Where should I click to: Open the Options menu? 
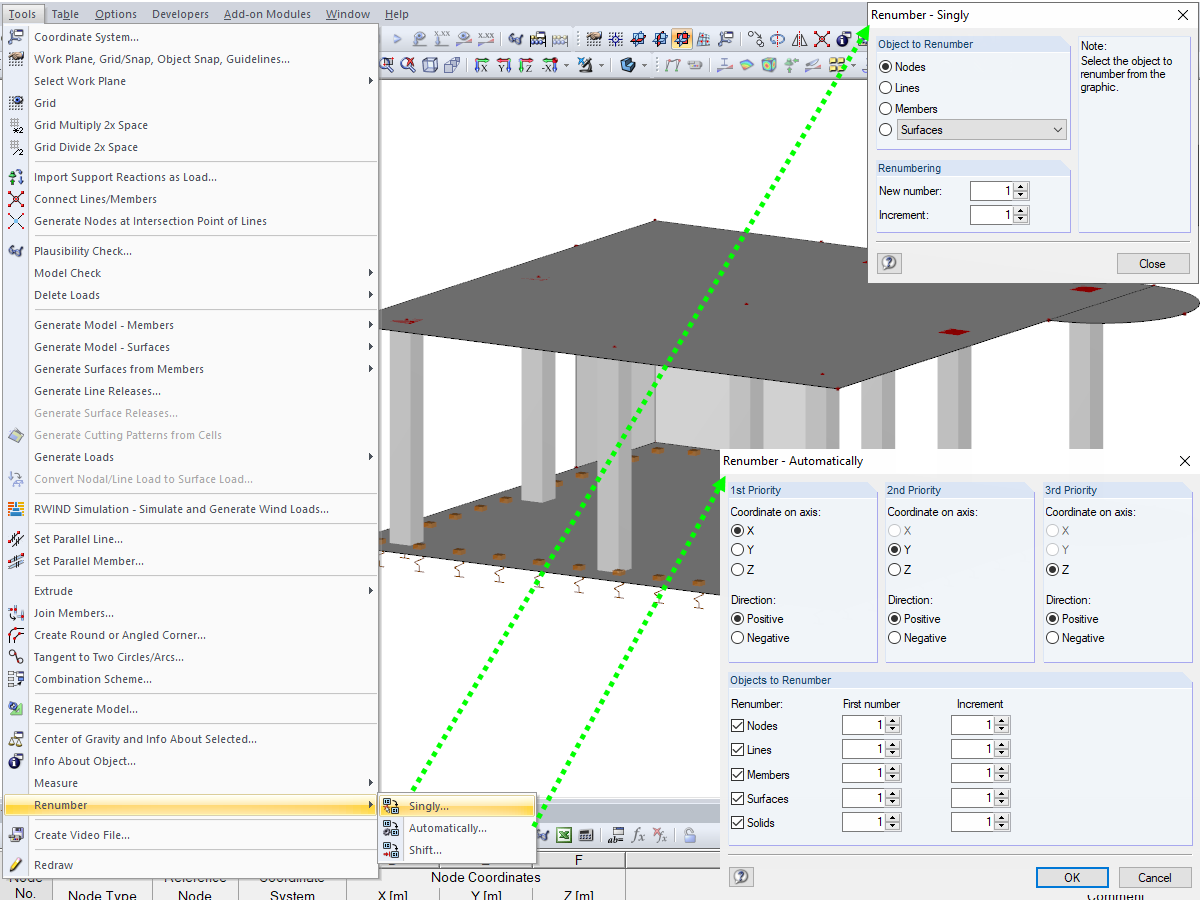click(115, 14)
